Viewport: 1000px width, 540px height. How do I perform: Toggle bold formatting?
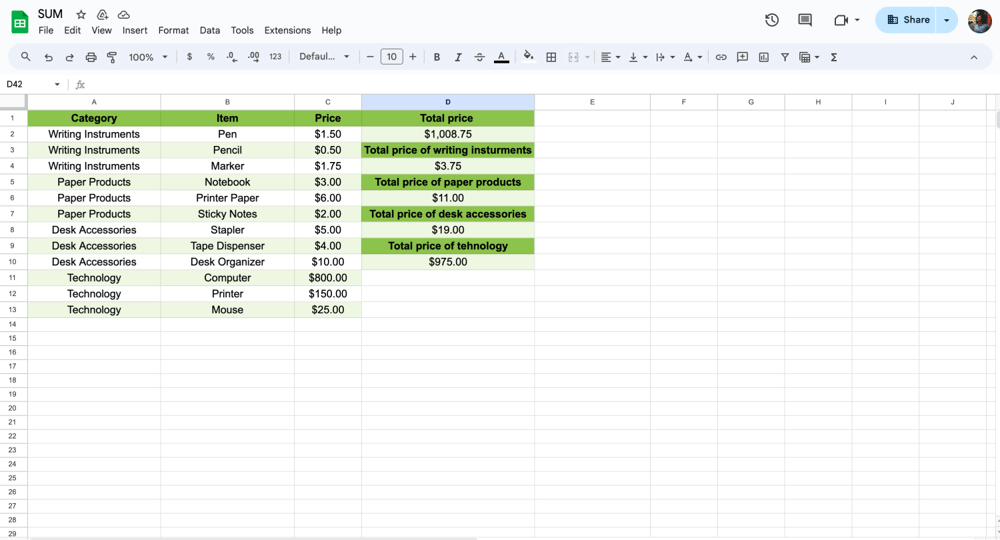tap(437, 57)
